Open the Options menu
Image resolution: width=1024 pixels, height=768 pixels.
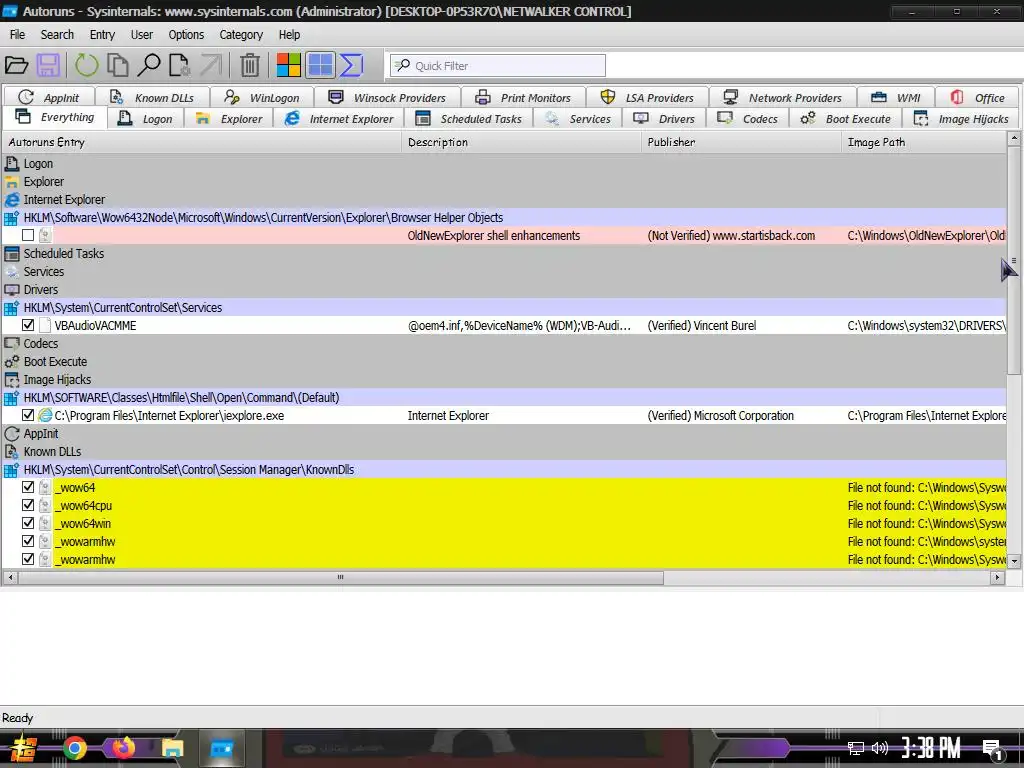point(186,35)
